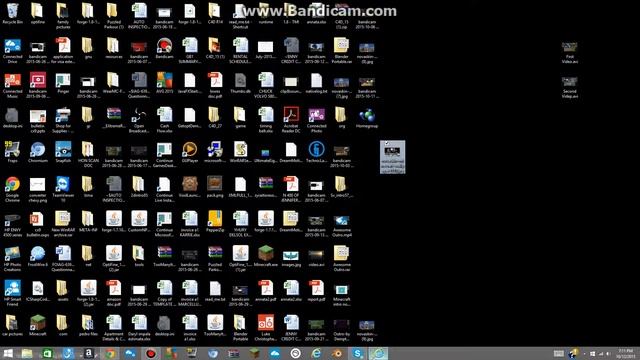Select the boxes doc.pdf file
Screen dimensions: 640x360
click(x=215, y=85)
